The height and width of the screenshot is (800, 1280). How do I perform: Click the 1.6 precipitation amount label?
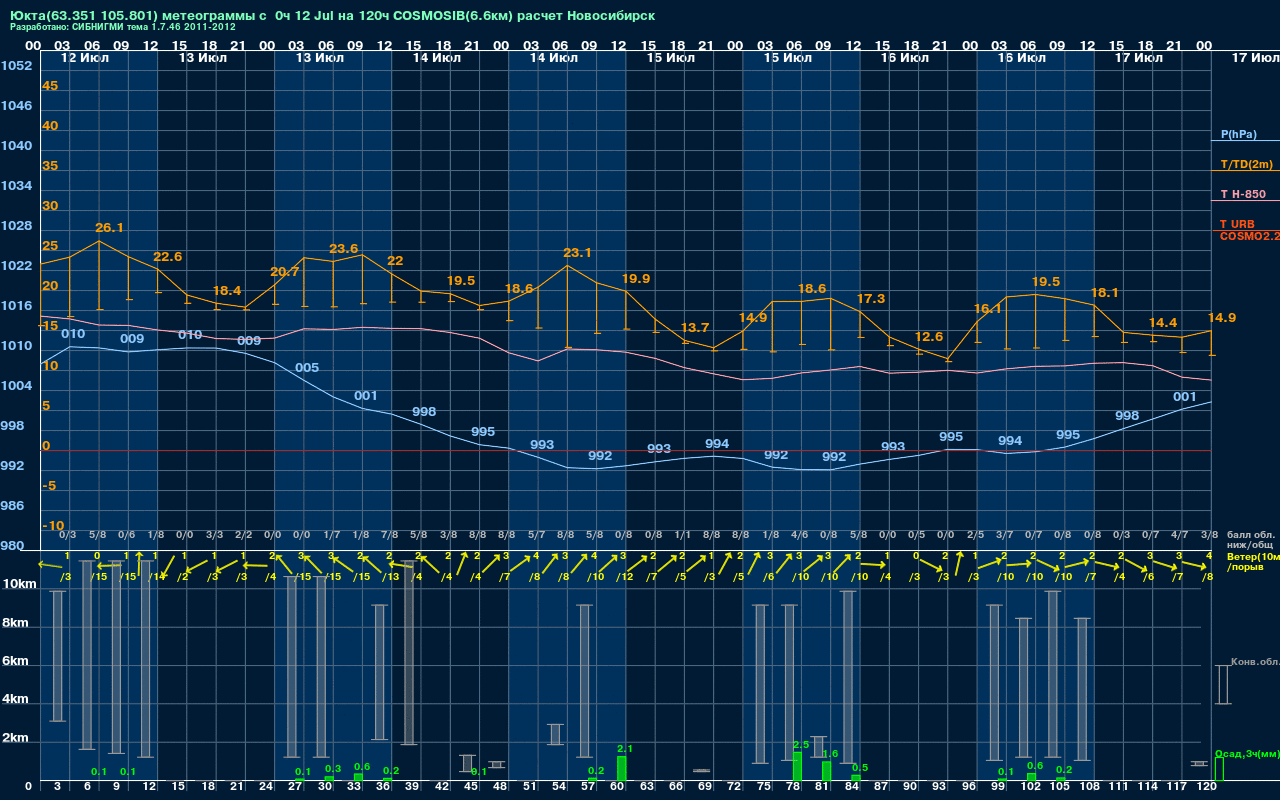830,754
